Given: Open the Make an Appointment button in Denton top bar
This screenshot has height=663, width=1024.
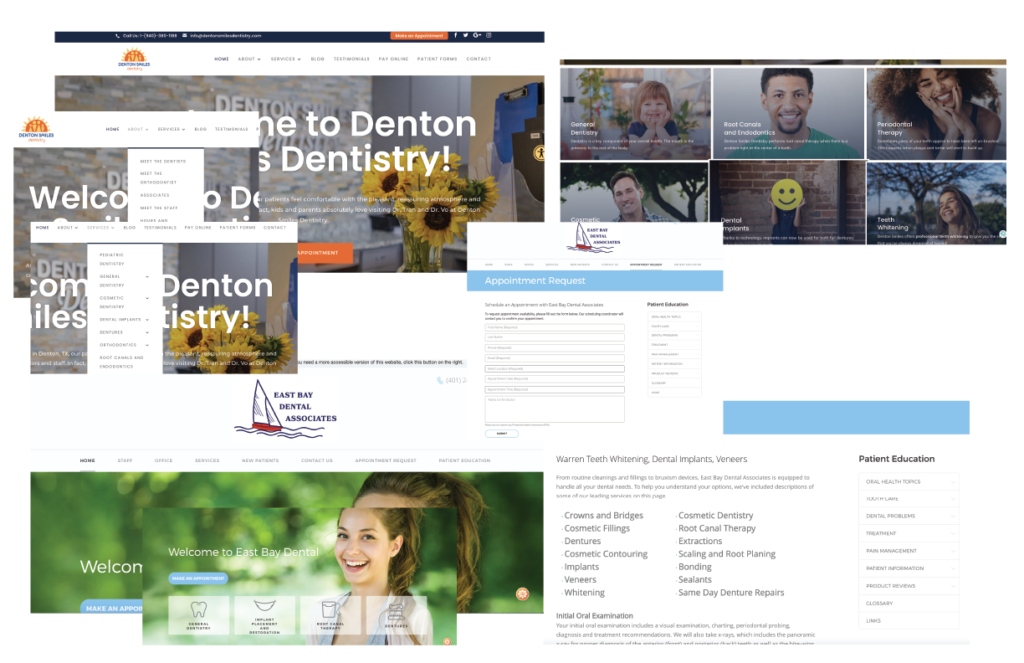Looking at the screenshot, I should tap(419, 36).
